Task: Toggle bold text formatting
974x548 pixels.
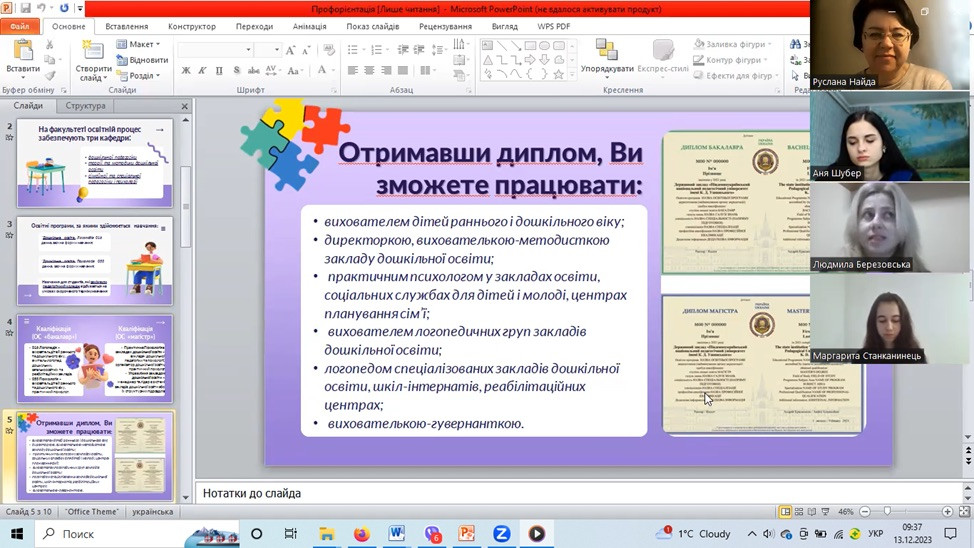Action: 186,71
